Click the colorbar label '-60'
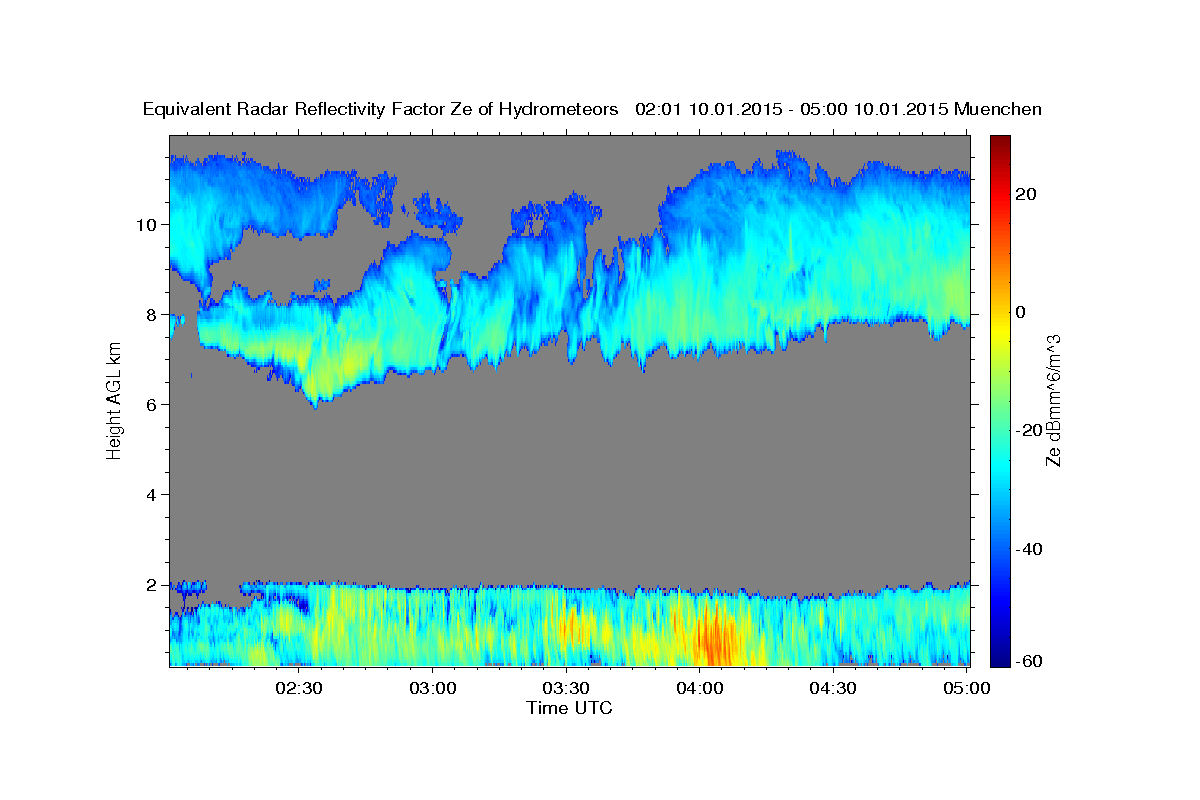This screenshot has height=800, width=1200. click(1028, 661)
